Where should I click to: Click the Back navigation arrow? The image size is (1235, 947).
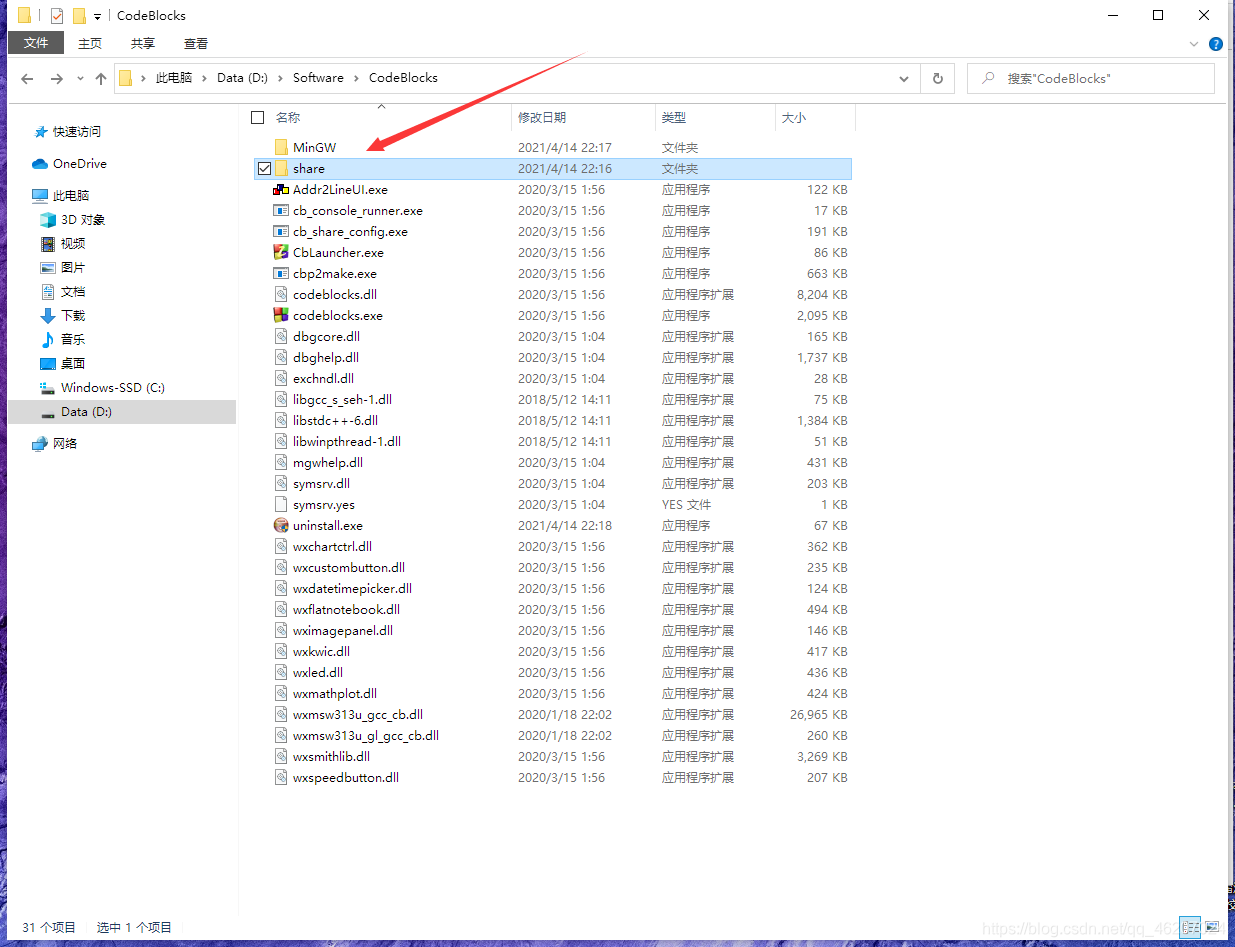tap(27, 78)
